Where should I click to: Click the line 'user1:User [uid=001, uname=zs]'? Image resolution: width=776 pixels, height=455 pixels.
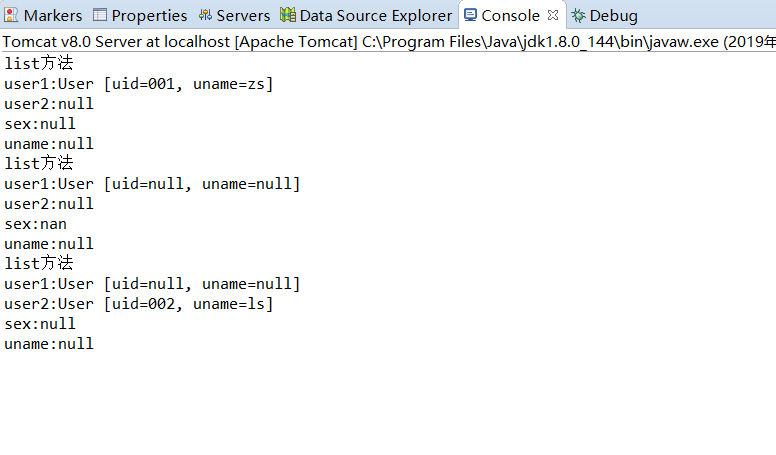click(x=139, y=84)
